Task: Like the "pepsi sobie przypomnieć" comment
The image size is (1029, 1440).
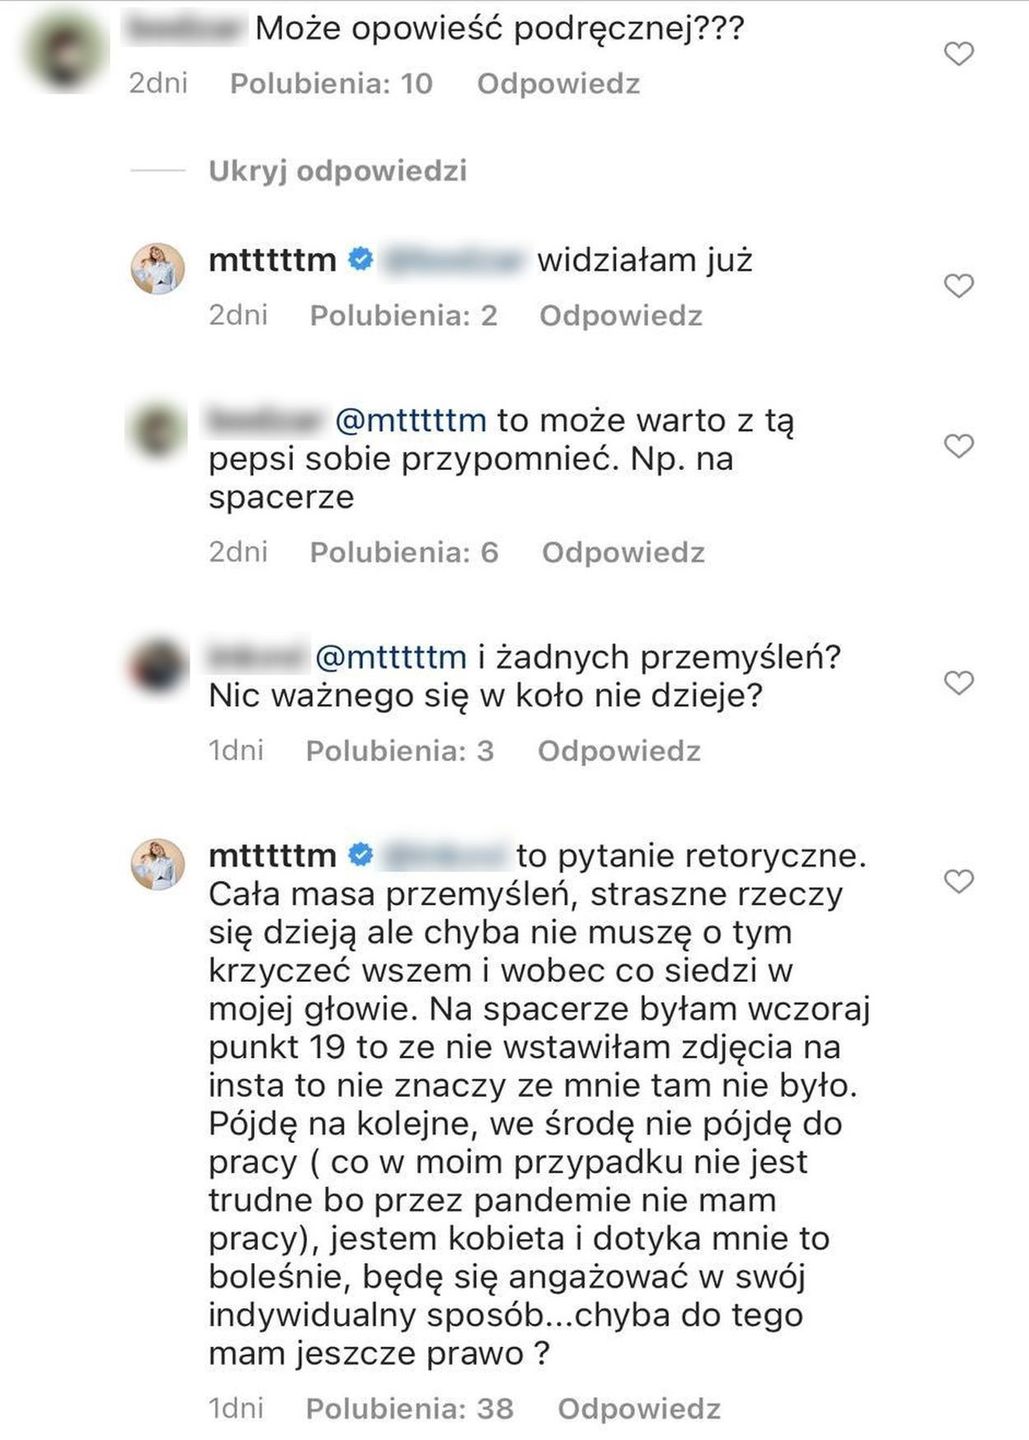Action: click(958, 446)
